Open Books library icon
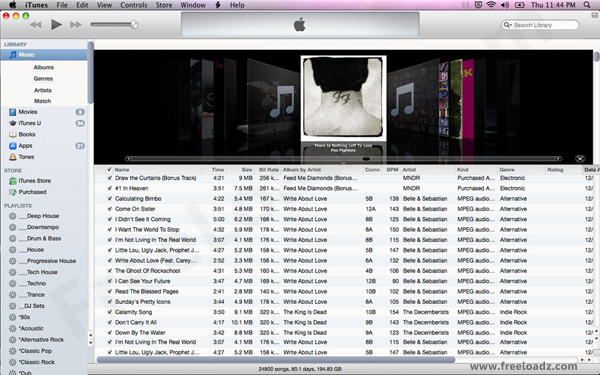The image size is (600, 375). 13,135
